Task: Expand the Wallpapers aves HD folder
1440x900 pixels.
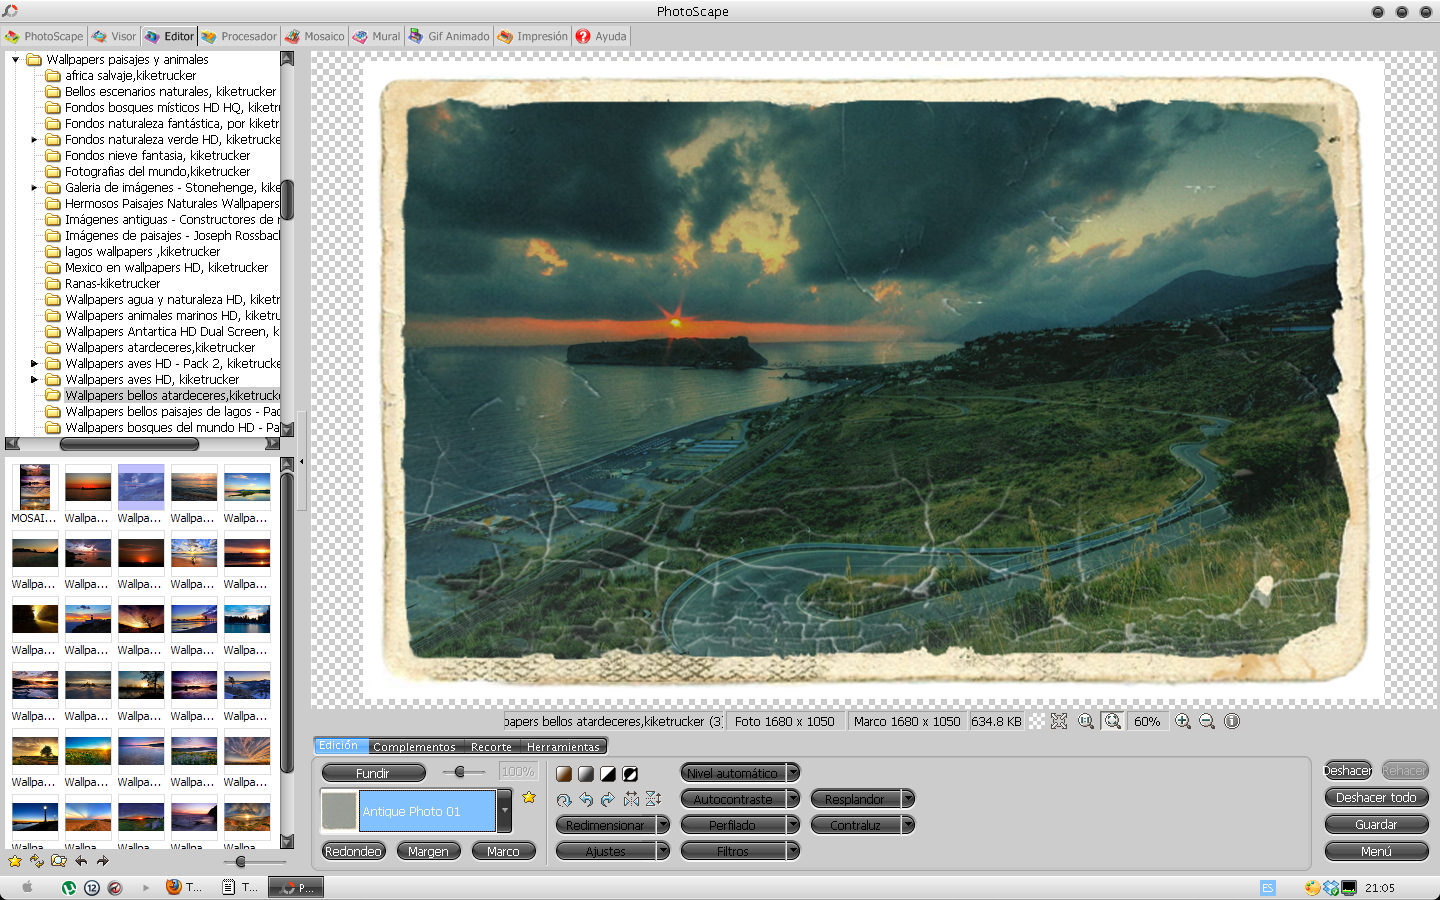Action: tap(35, 379)
